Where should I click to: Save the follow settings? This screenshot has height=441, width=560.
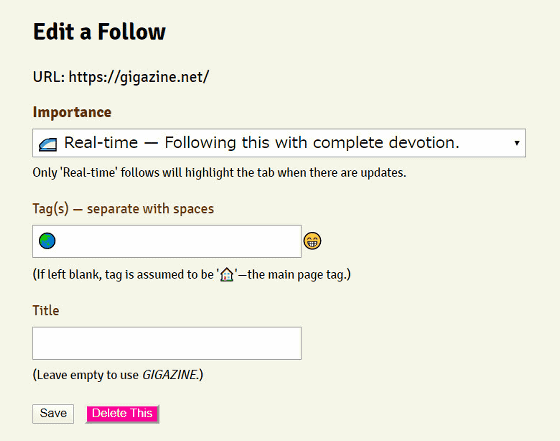pos(53,414)
